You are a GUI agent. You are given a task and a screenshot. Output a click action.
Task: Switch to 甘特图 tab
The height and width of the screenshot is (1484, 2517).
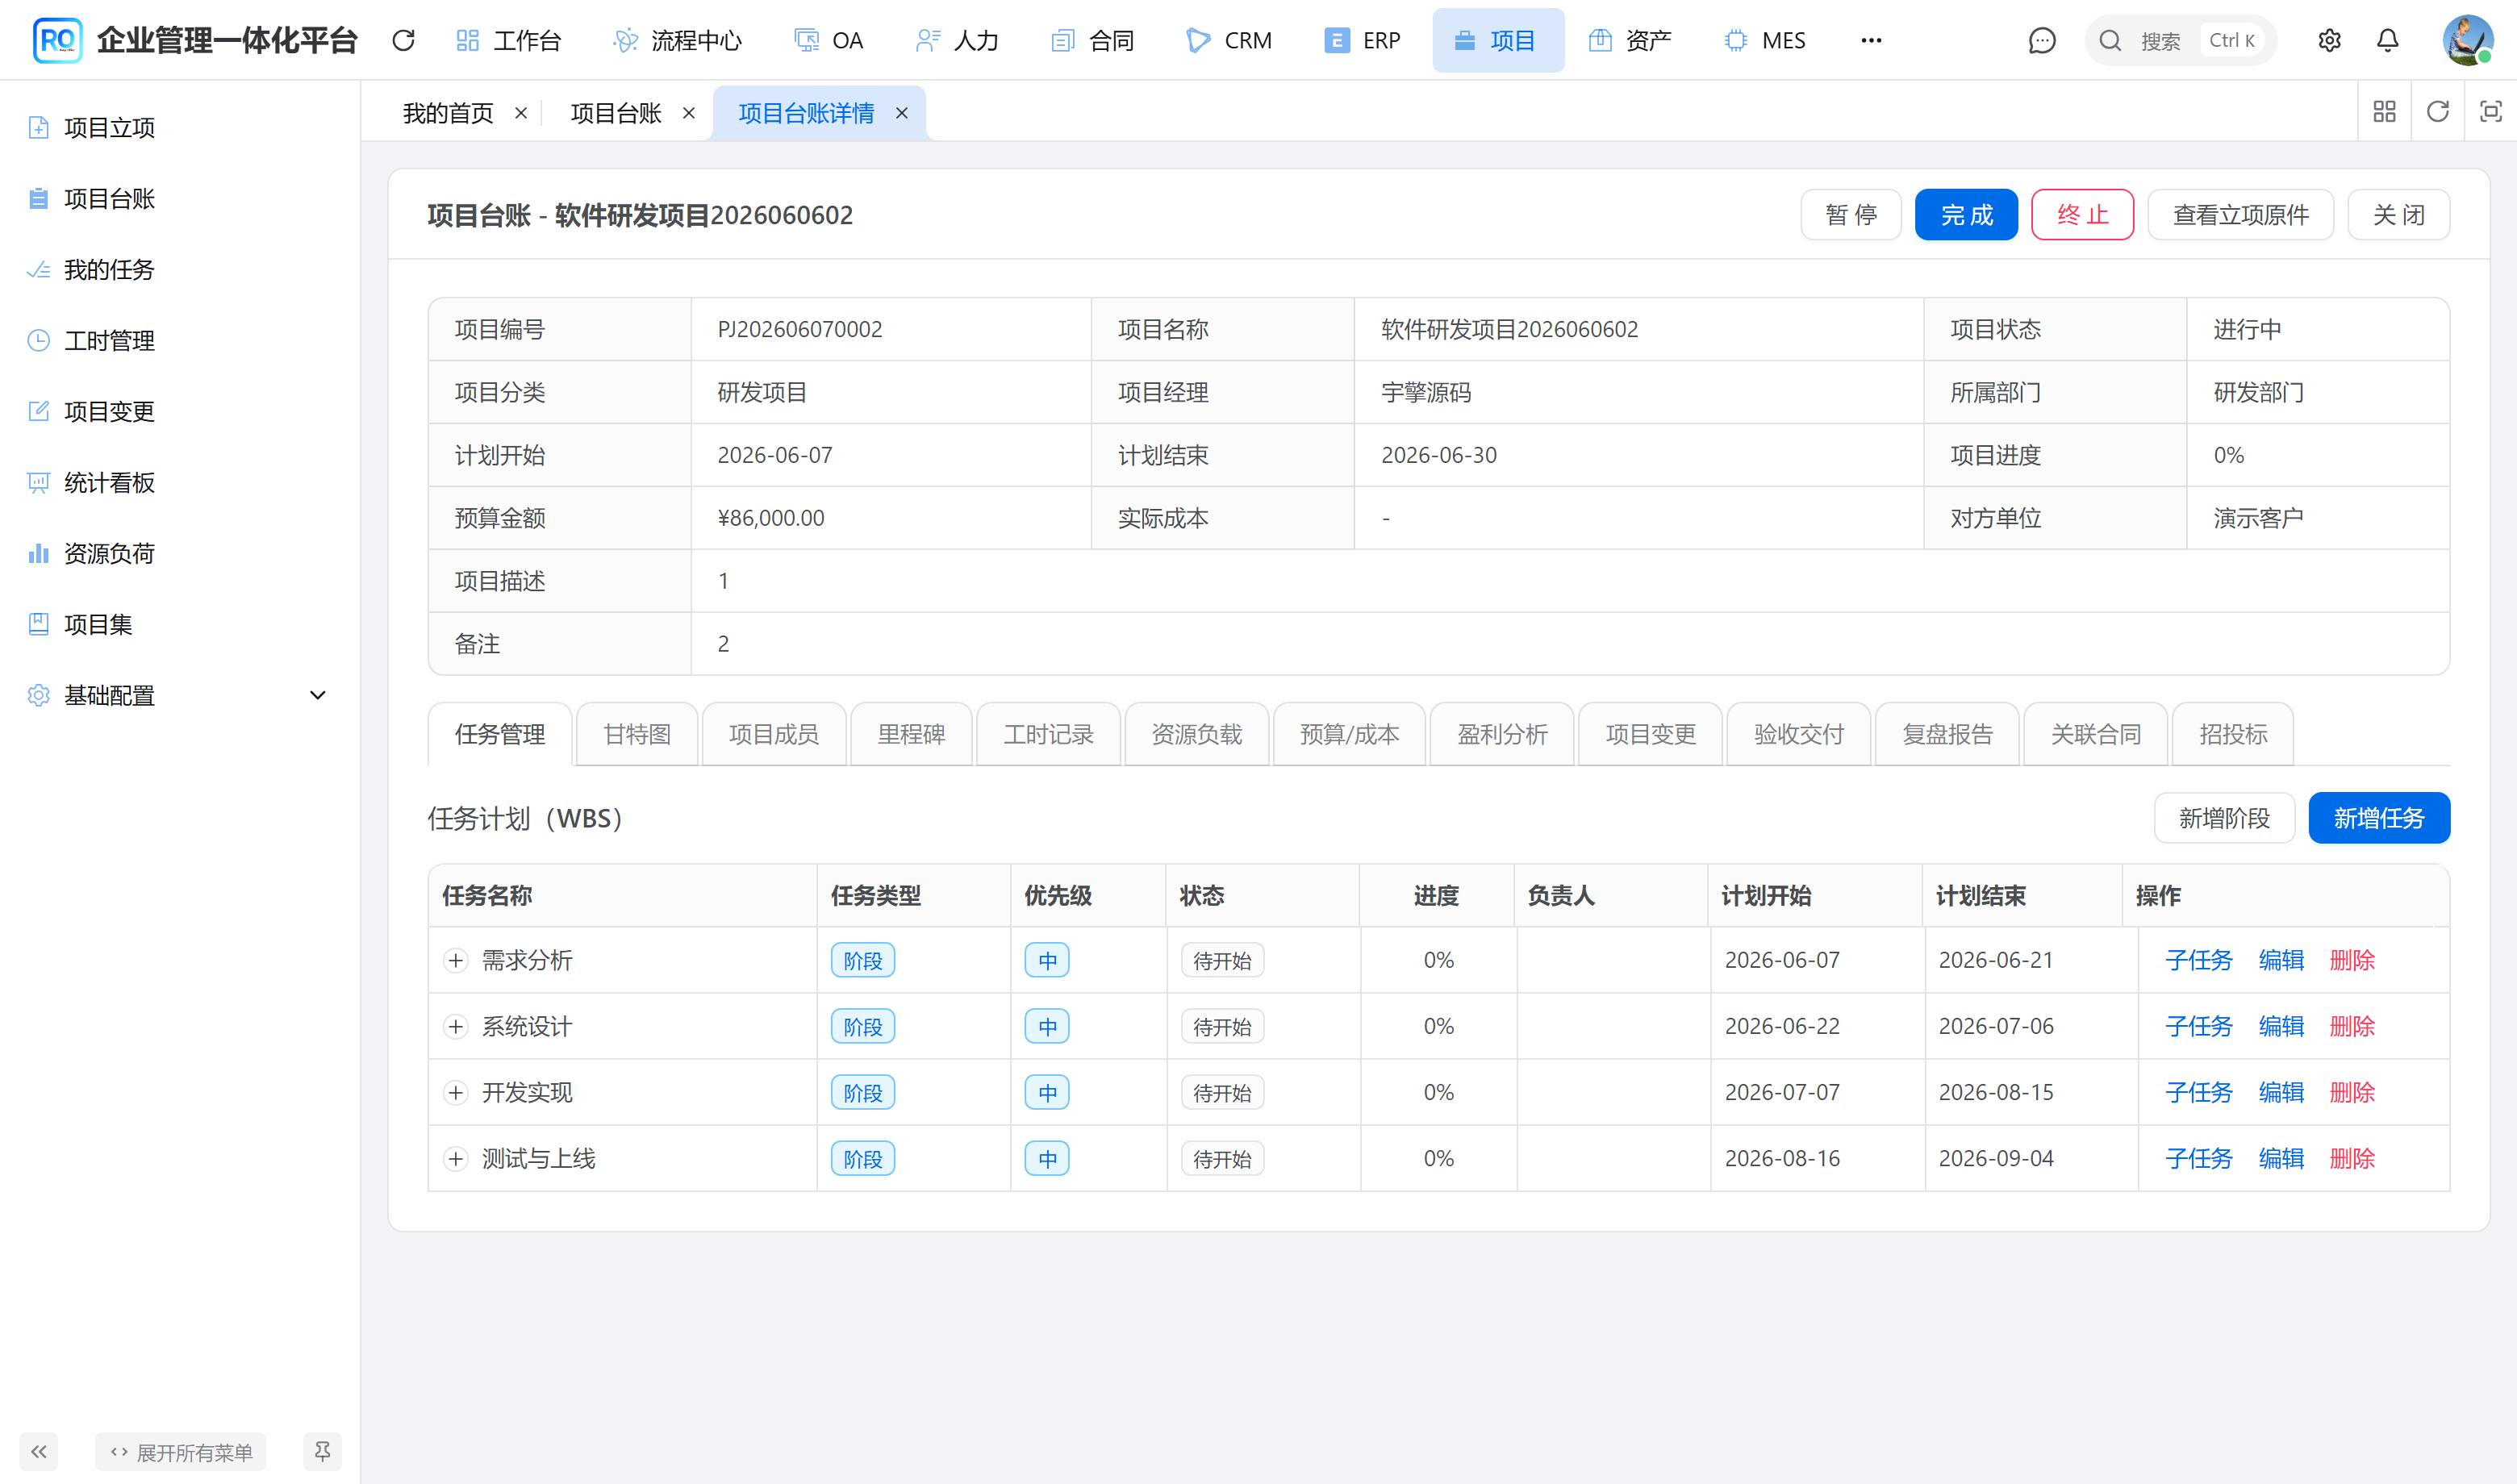(637, 735)
